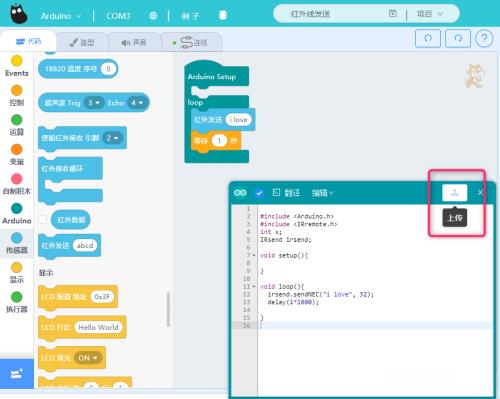Click the Kittenblock black cat logo
Viewport: 500px width, 399px height.
[x=18, y=13]
